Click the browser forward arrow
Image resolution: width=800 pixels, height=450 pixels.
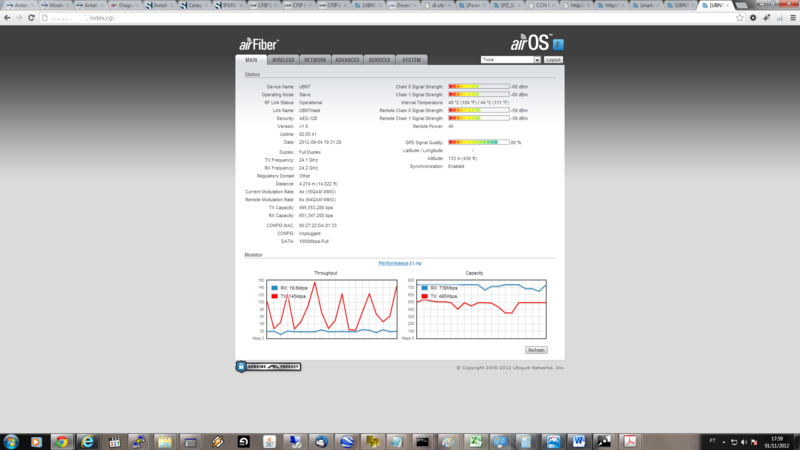click(19, 18)
